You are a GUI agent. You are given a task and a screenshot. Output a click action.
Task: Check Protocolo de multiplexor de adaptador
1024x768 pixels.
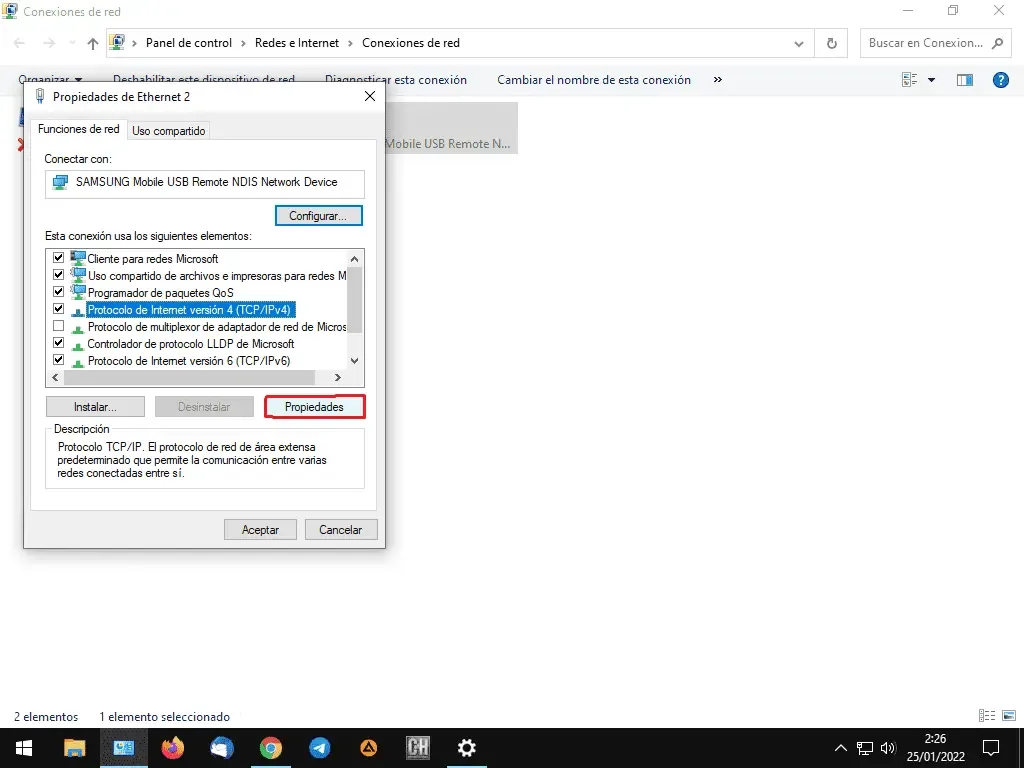coord(58,326)
